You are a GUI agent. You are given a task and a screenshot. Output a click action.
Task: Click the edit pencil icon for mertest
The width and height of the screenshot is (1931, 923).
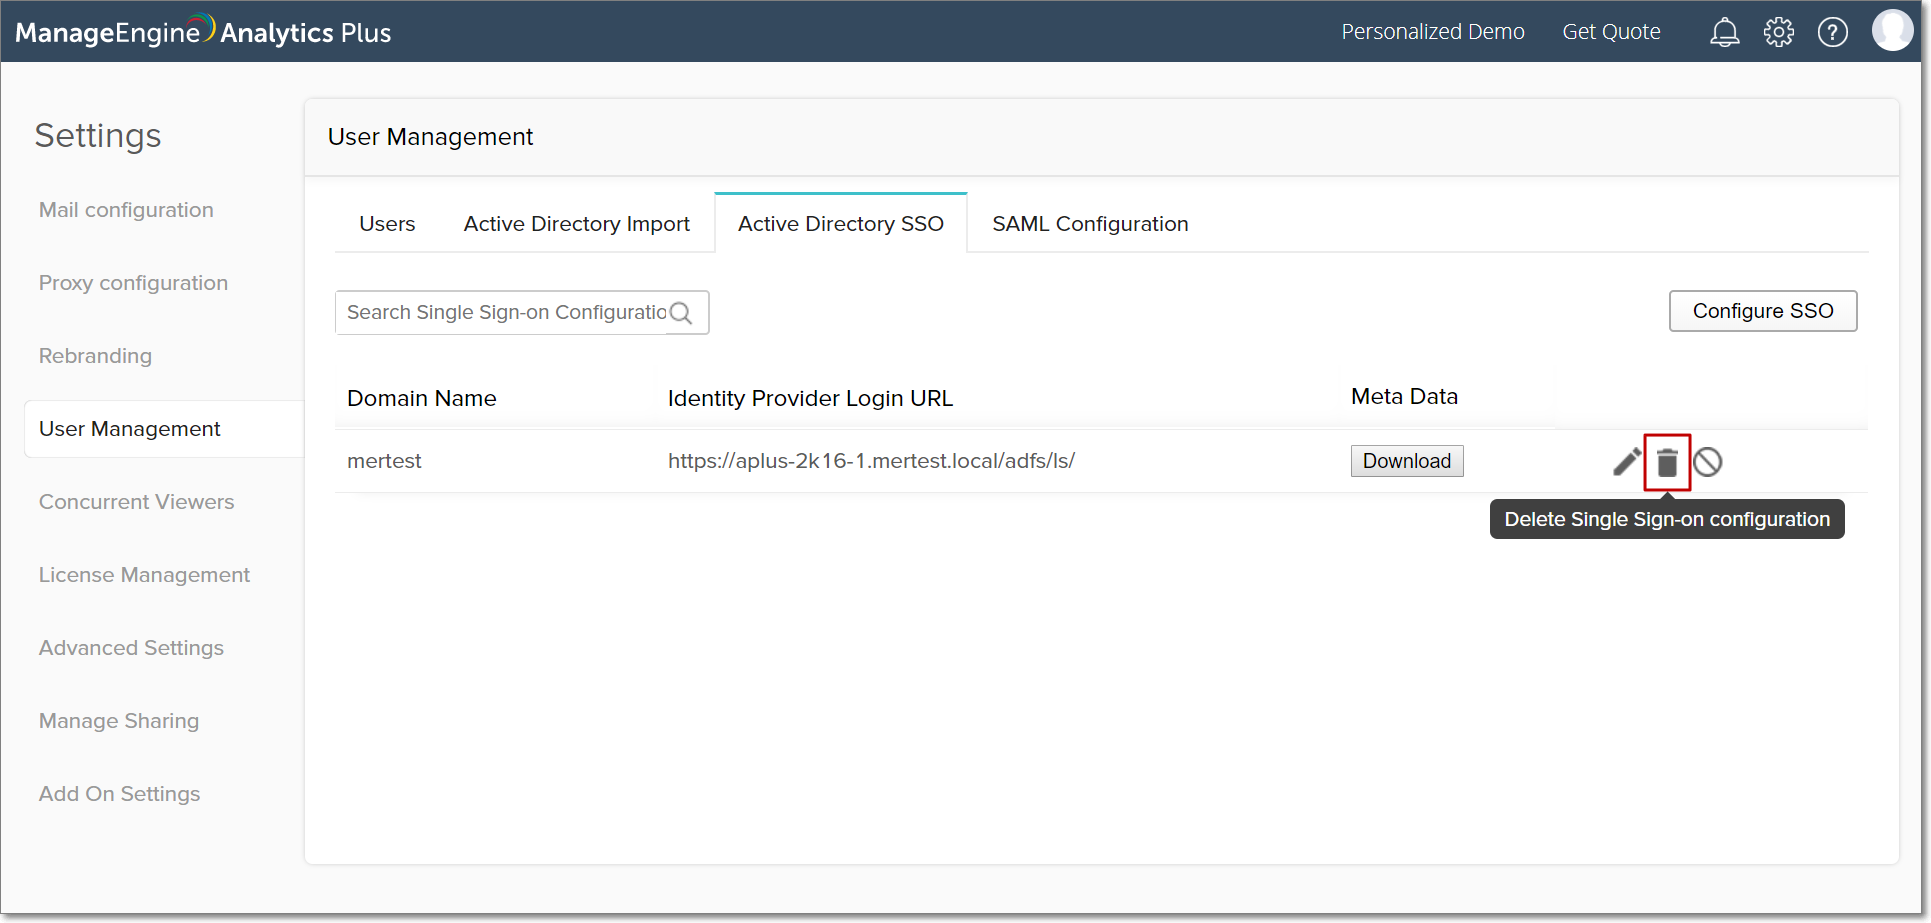pos(1626,462)
